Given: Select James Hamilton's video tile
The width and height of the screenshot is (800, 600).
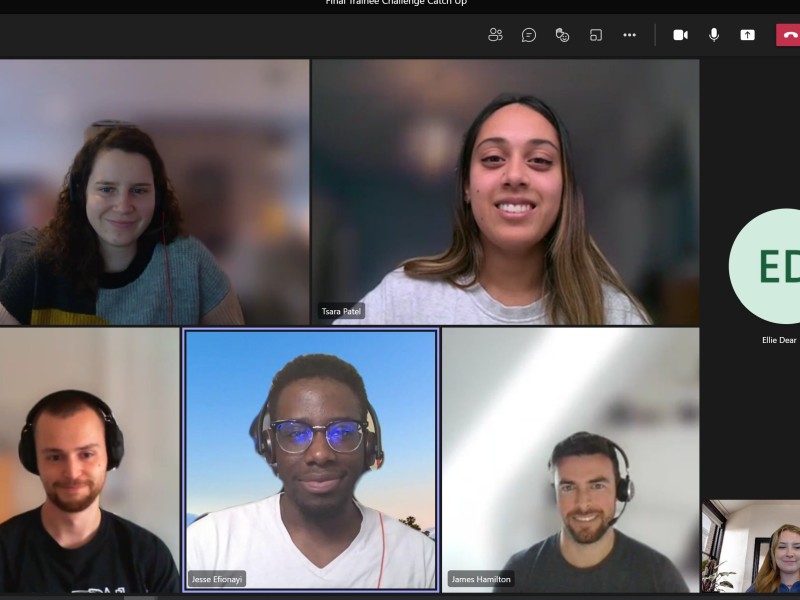Looking at the screenshot, I should pyautogui.click(x=570, y=460).
